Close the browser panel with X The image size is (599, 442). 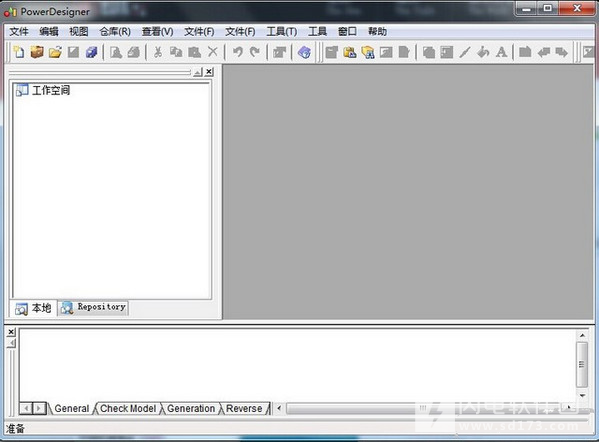(x=209, y=71)
